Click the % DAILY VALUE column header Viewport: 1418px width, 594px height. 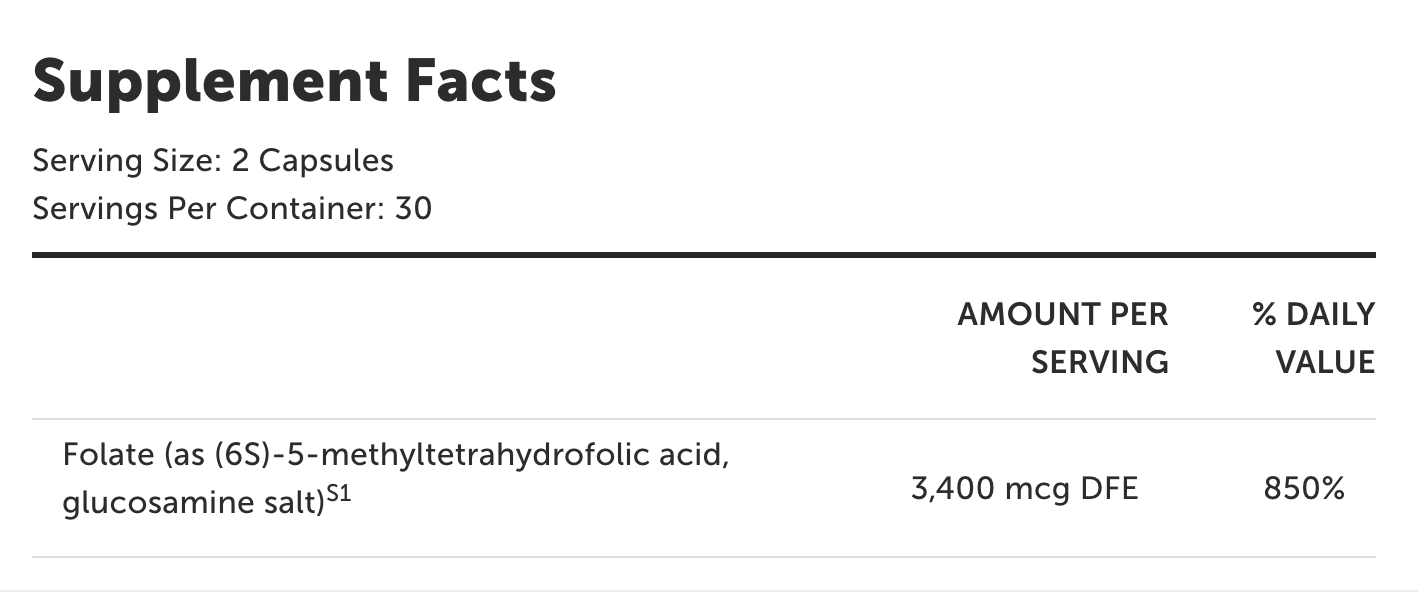(x=1313, y=338)
